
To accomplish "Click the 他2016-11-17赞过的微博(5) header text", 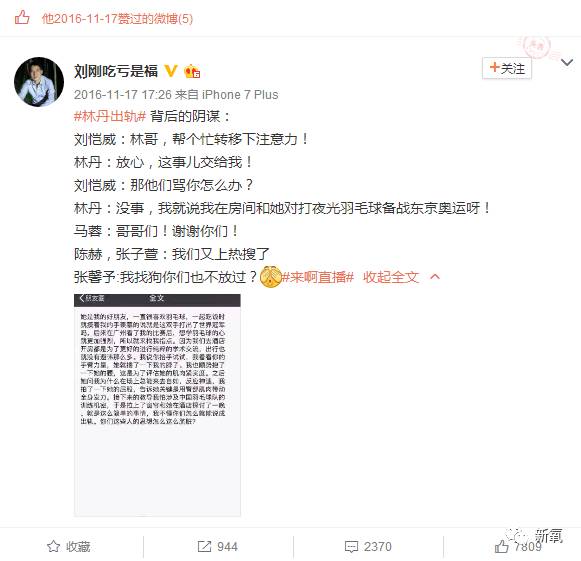I will 117,19.
